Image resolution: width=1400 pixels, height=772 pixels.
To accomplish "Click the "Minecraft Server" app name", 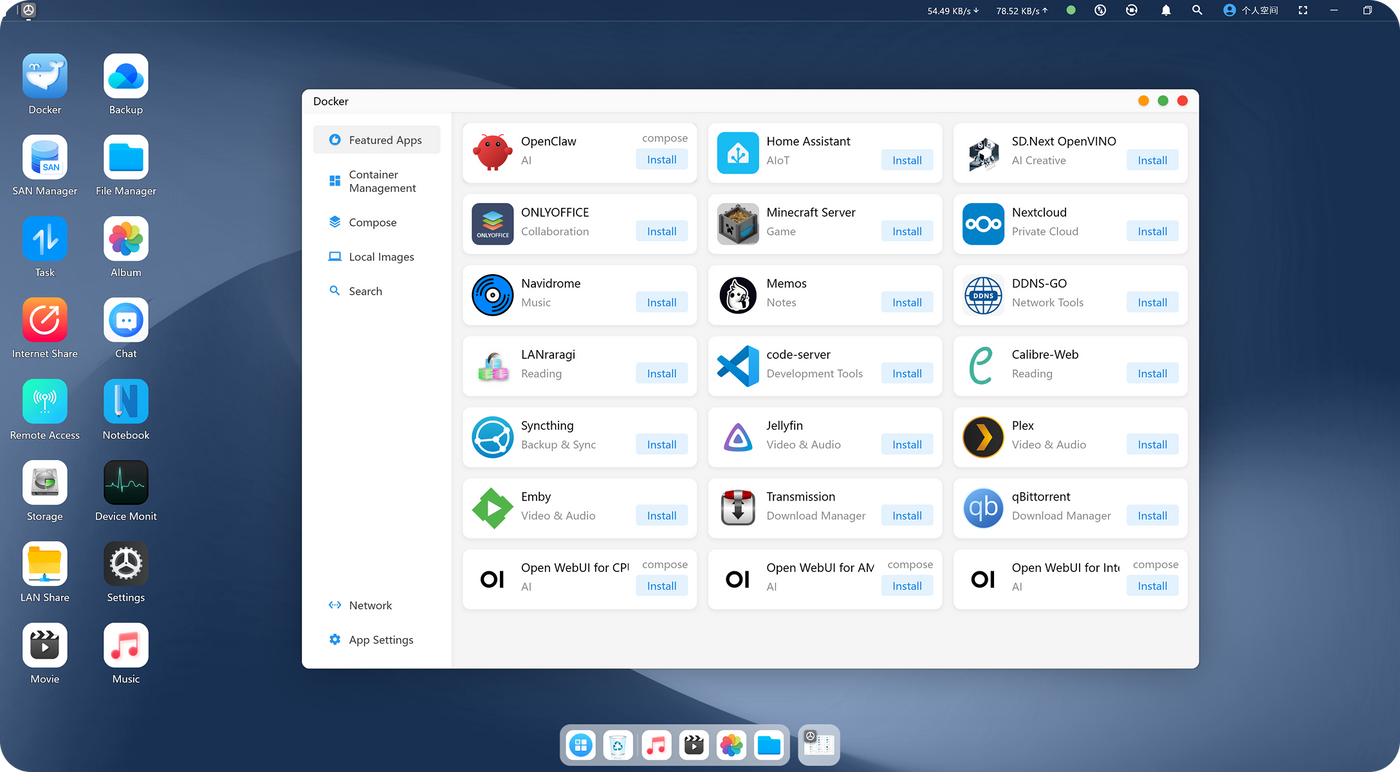I will [x=811, y=212].
